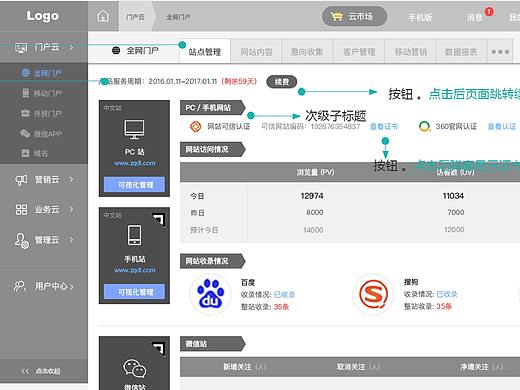Click today's PV value 12974
Viewport: 520px width, 390px height.
[x=312, y=196]
